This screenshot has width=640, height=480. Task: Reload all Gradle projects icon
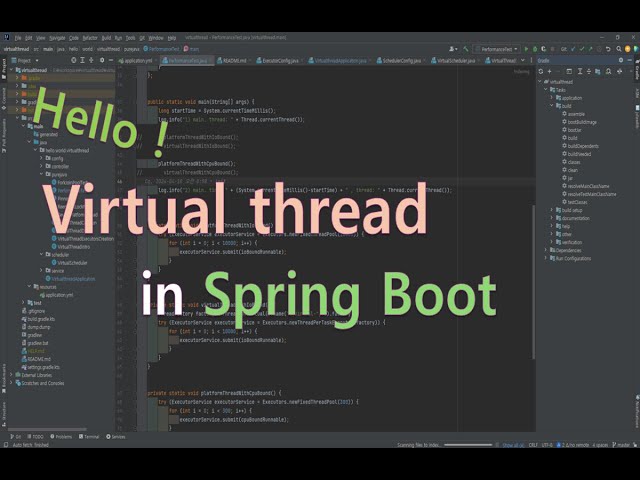[x=541, y=71]
